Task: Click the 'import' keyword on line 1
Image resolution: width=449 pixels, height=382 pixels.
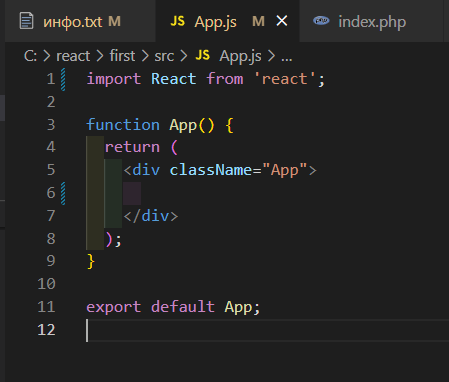Action: tap(114, 79)
